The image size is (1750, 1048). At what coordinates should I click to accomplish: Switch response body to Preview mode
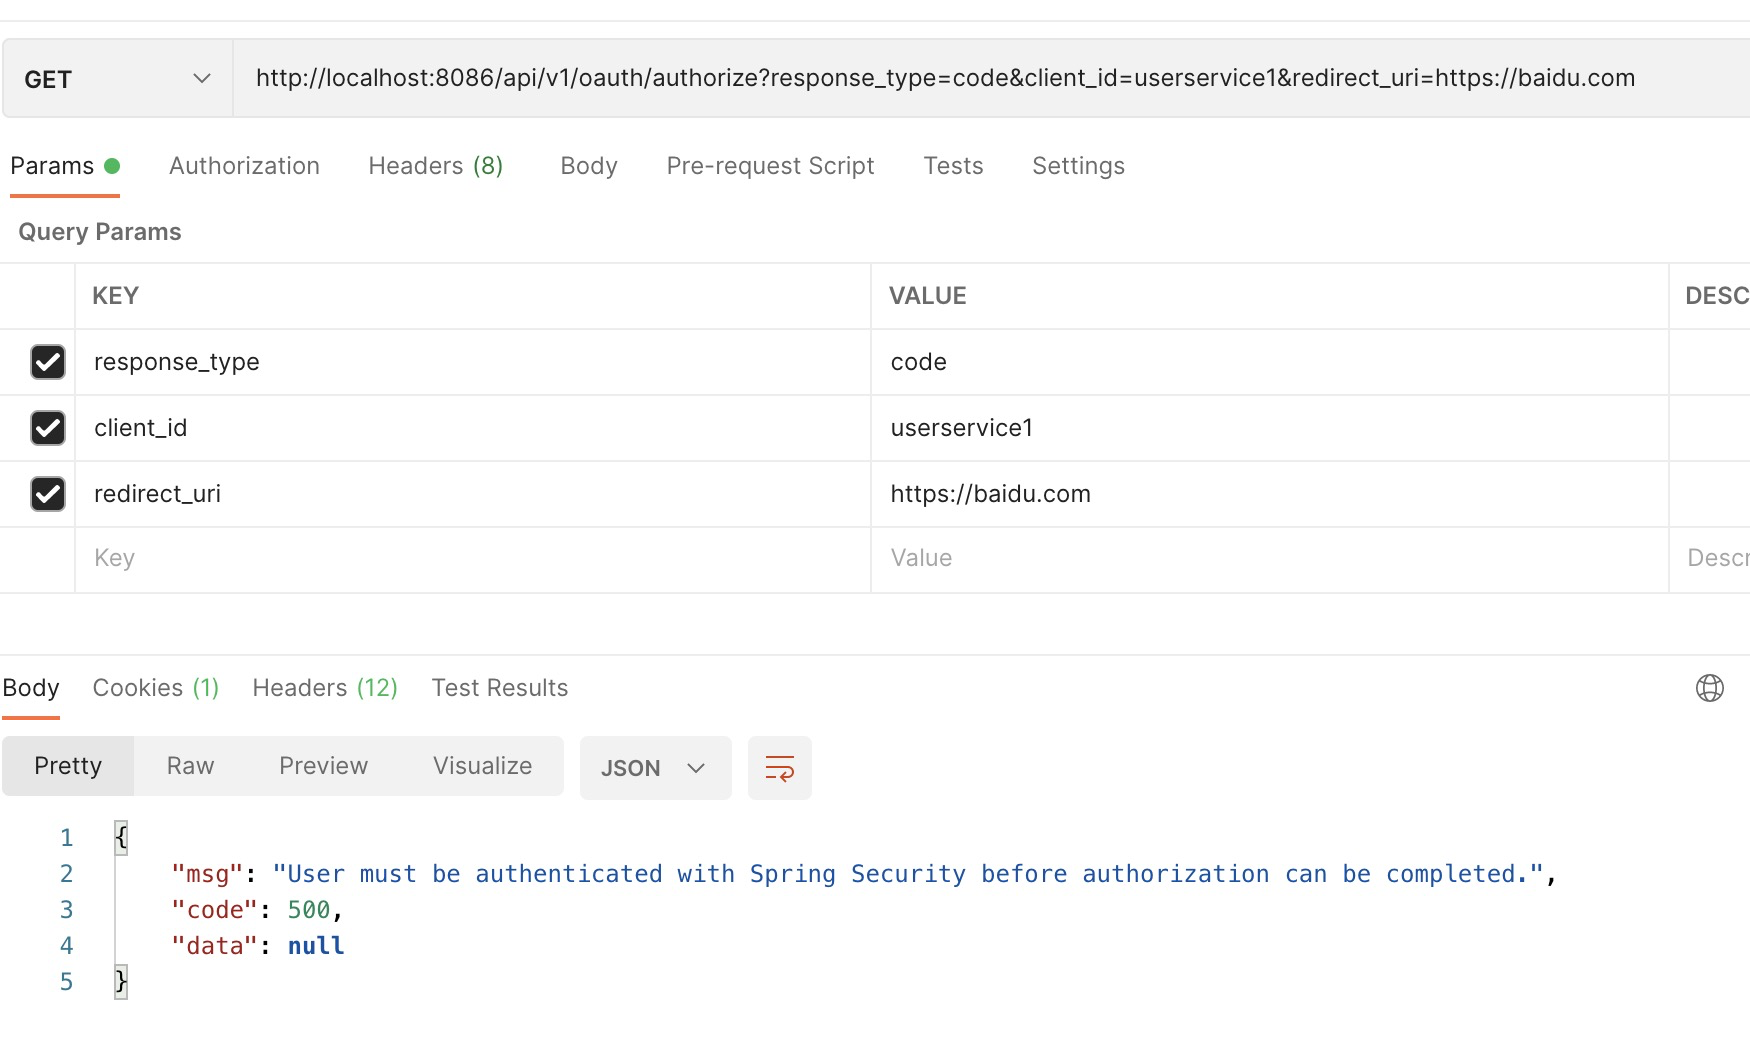[x=322, y=766]
